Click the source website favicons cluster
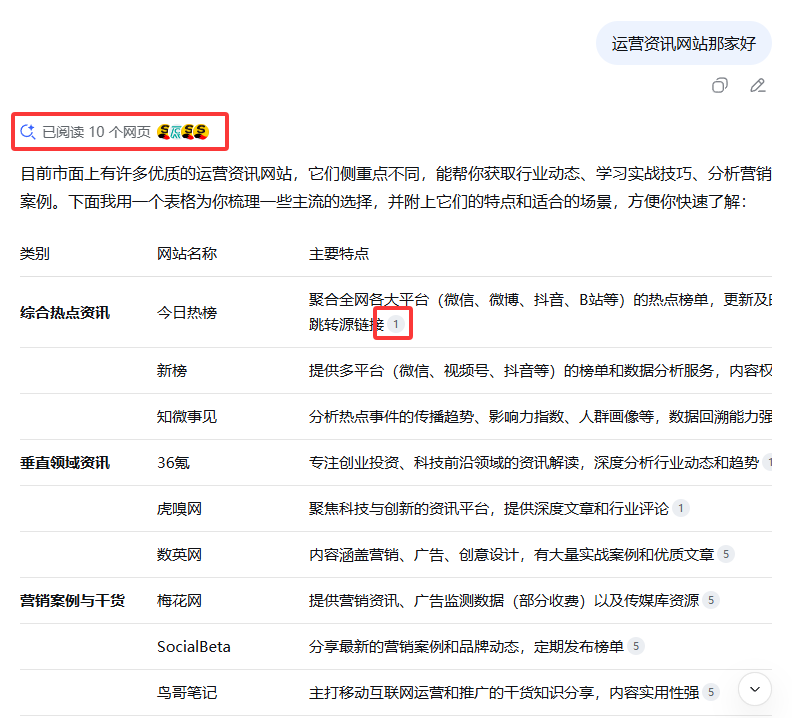The height and width of the screenshot is (718, 792). pos(183,132)
